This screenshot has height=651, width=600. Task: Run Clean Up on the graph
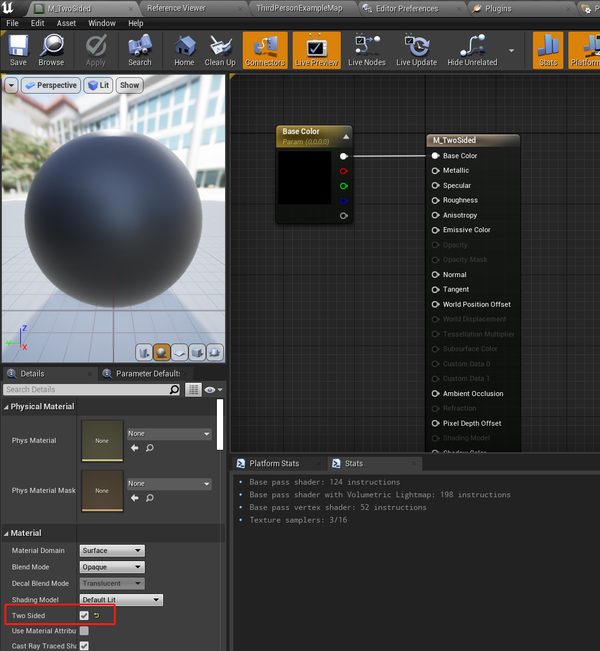220,50
